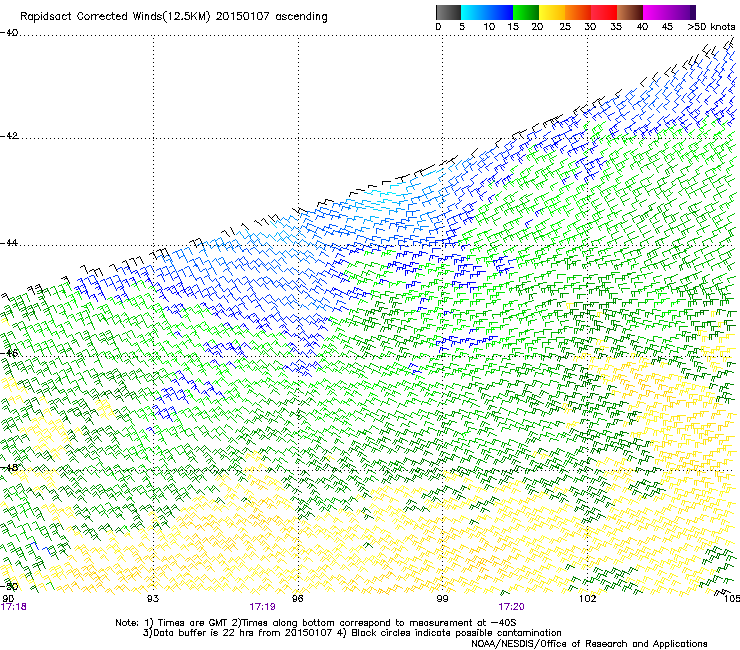Click the legend label '25'

565,27
